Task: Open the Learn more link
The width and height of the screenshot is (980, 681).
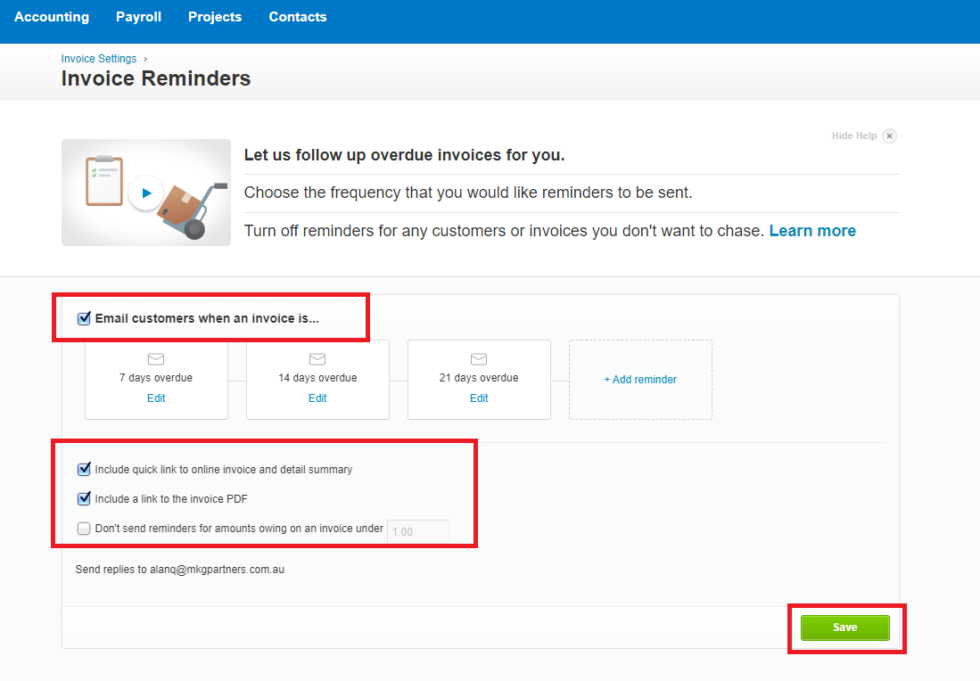Action: pyautogui.click(x=812, y=230)
